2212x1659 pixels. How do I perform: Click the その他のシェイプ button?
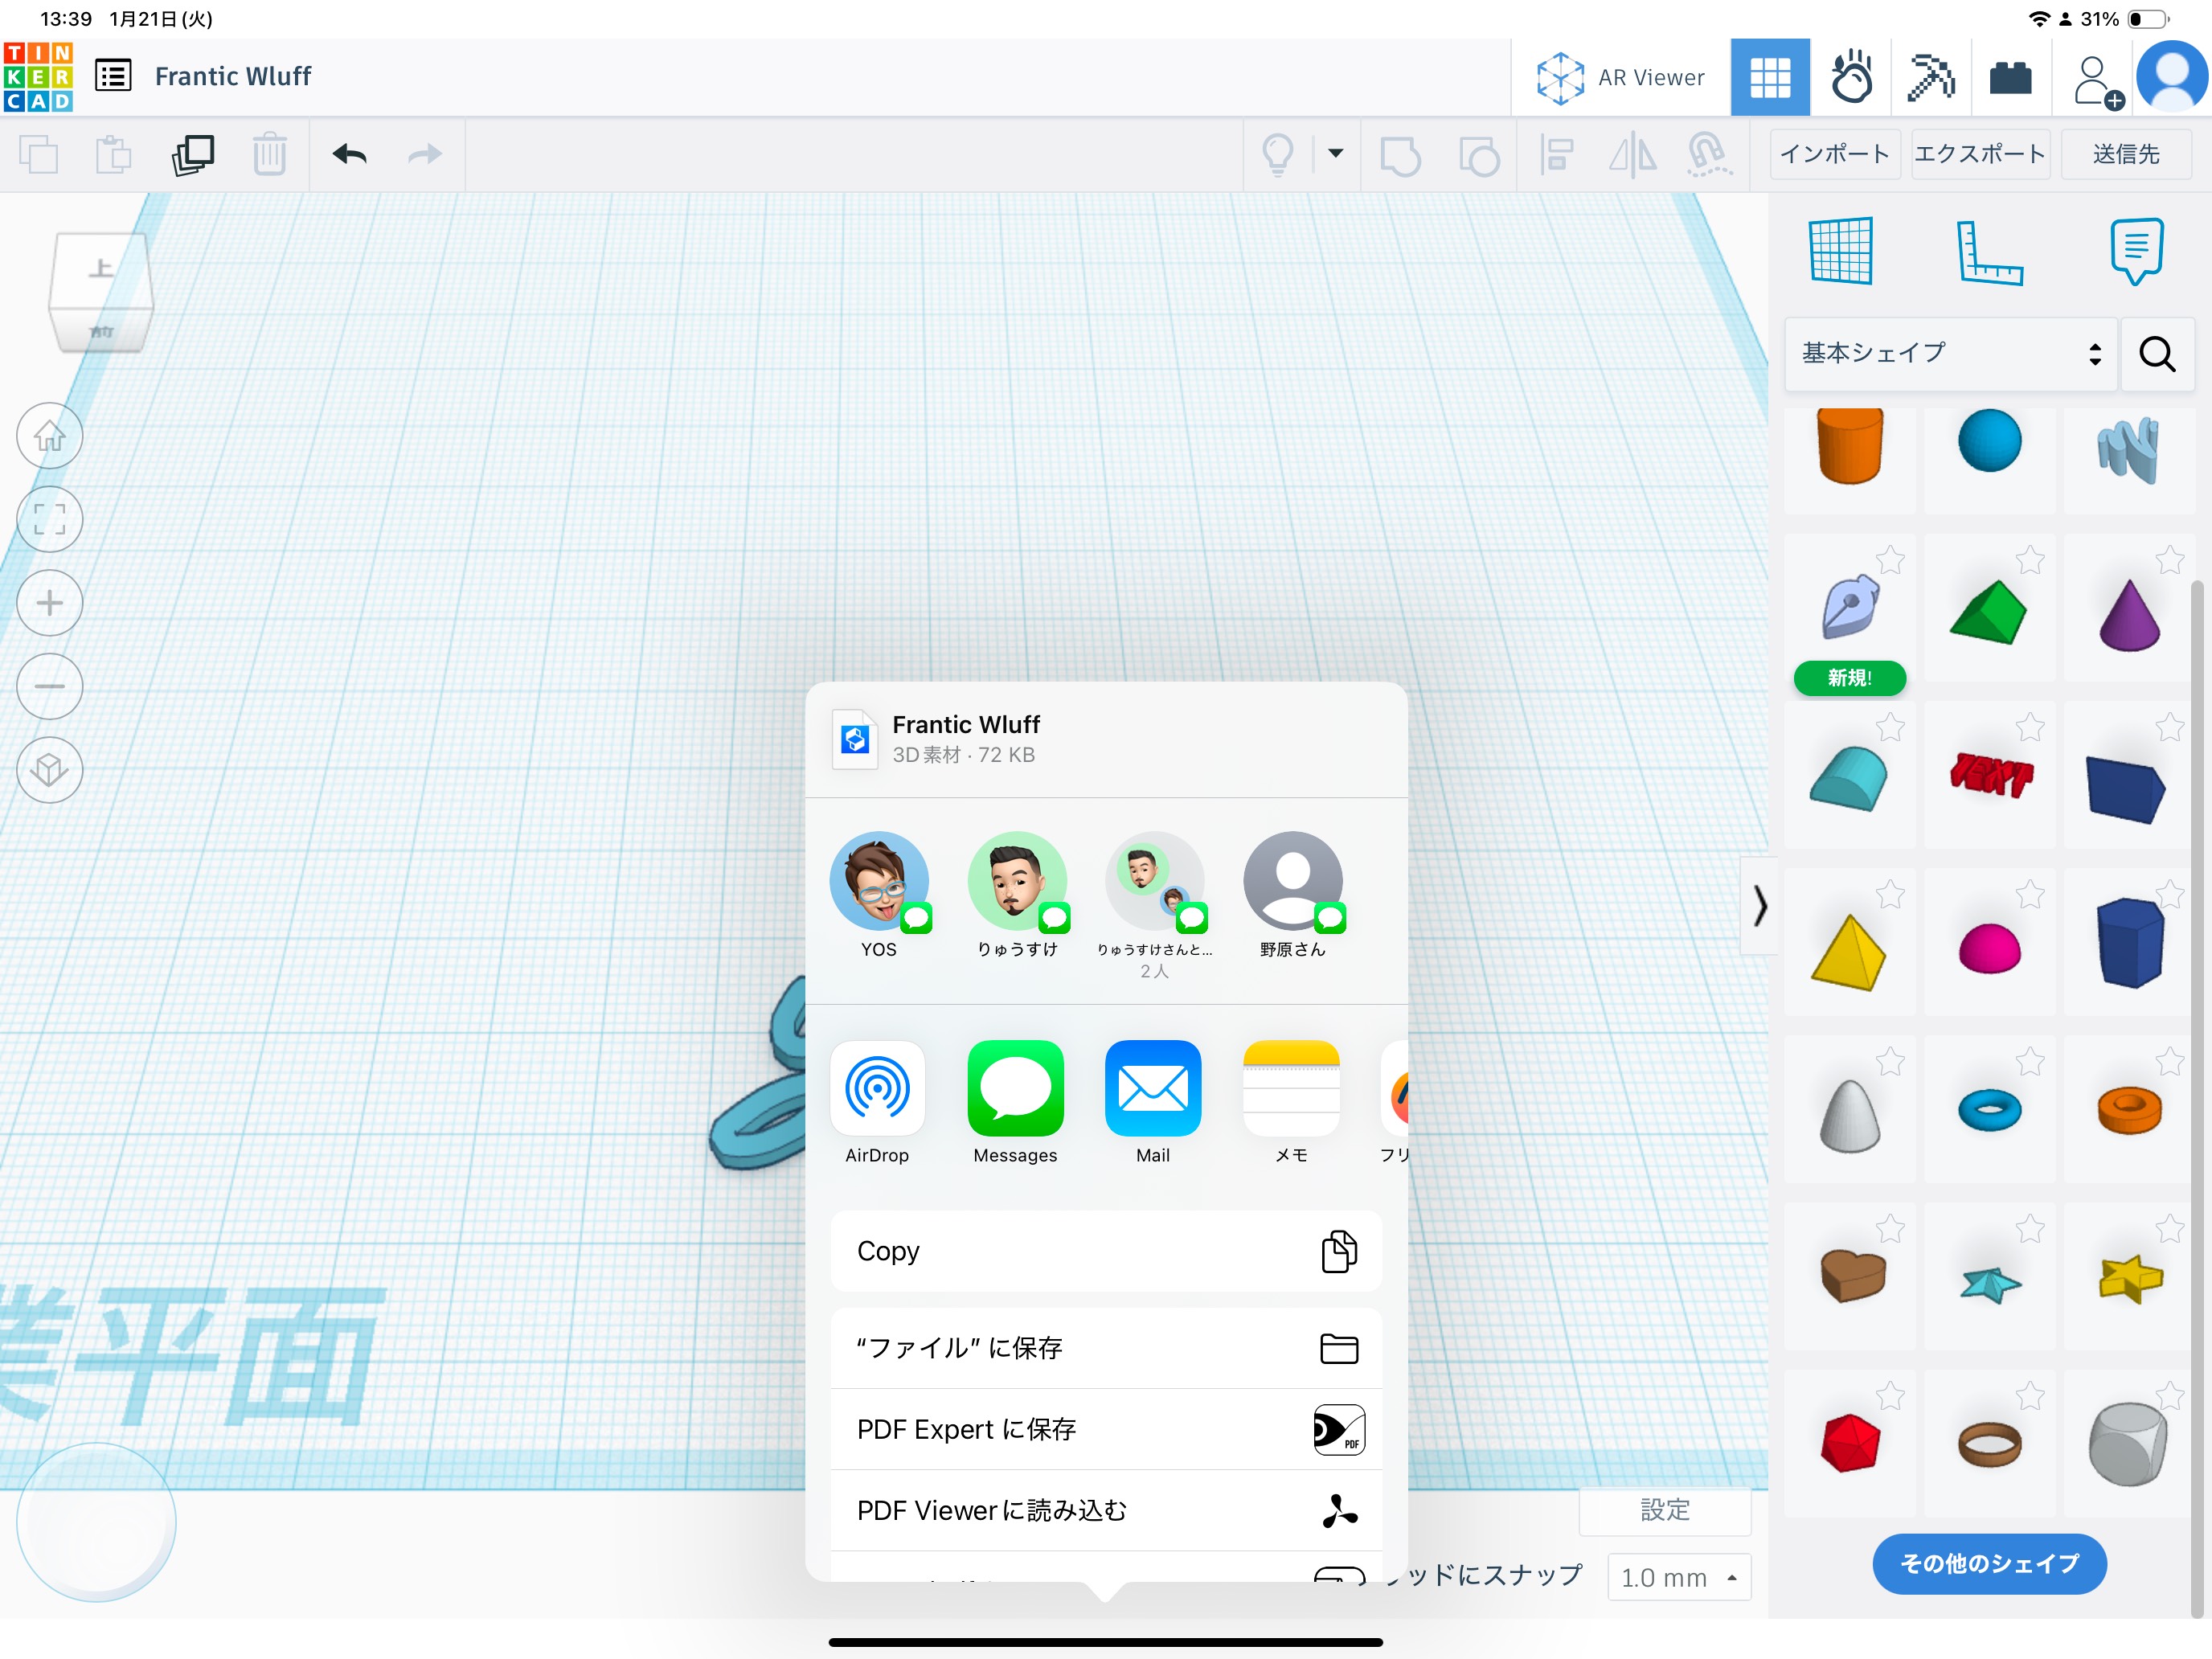tap(1989, 1563)
